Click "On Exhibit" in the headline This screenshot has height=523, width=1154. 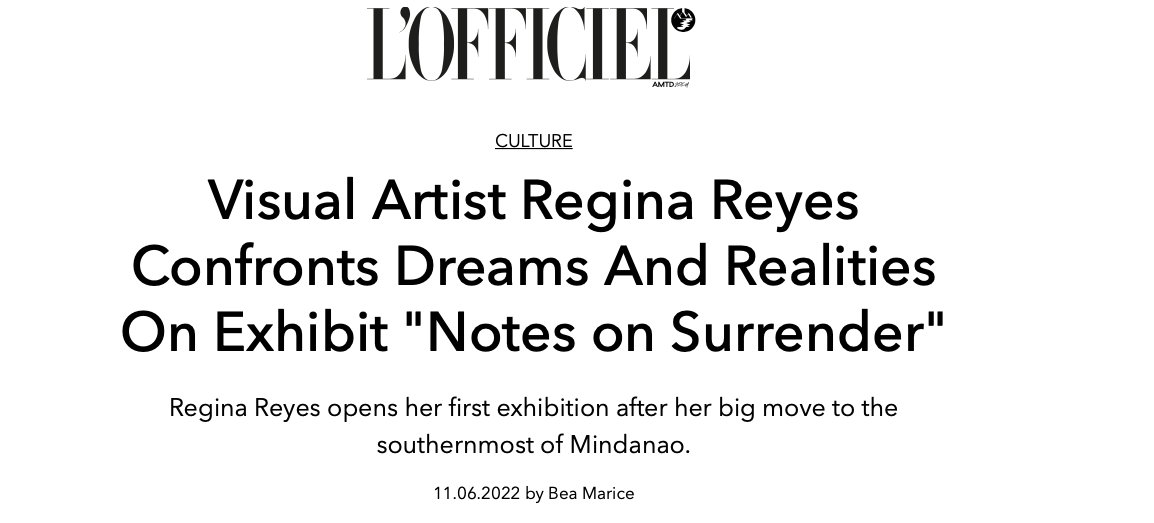[x=254, y=332]
